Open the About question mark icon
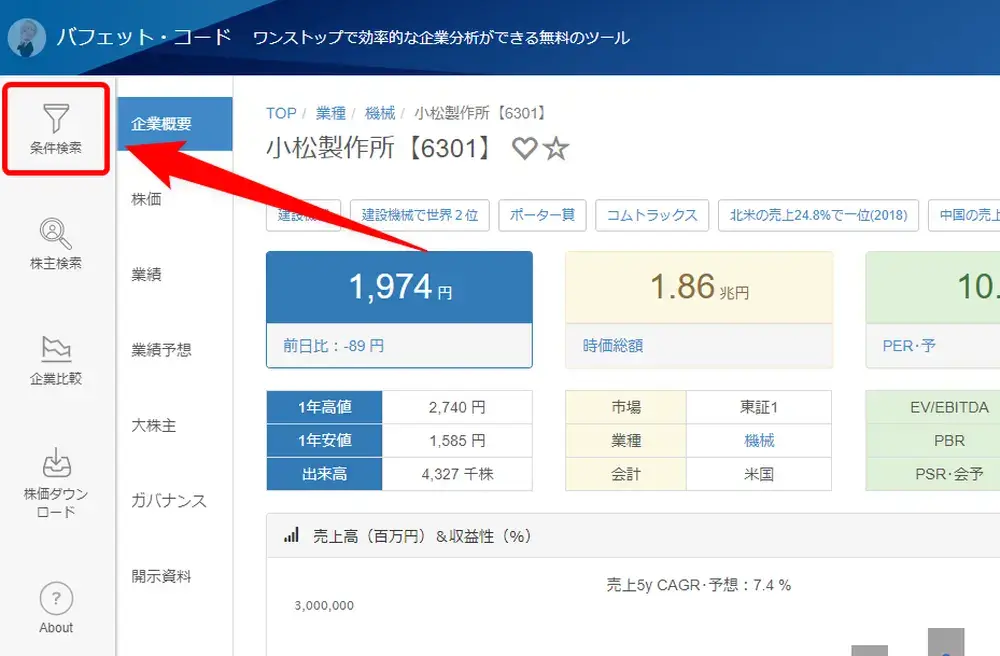The image size is (1000, 656). 56,599
